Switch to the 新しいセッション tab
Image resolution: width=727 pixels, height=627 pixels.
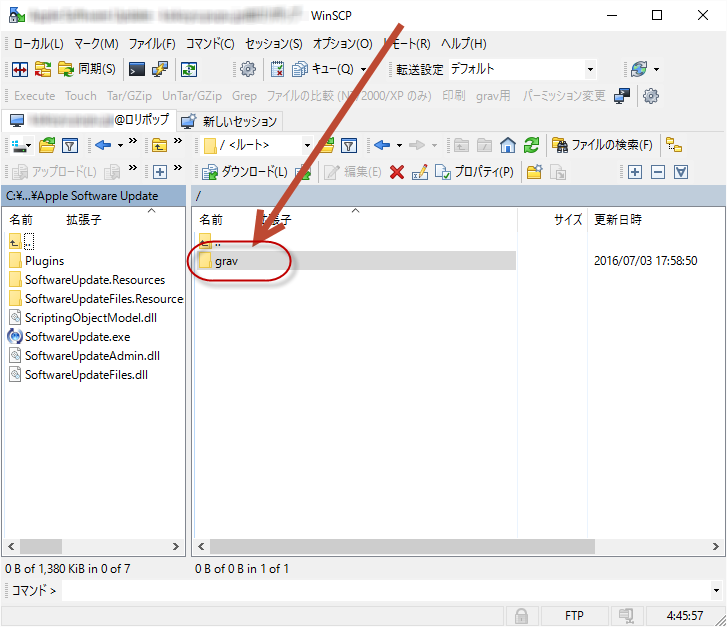[x=230, y=121]
